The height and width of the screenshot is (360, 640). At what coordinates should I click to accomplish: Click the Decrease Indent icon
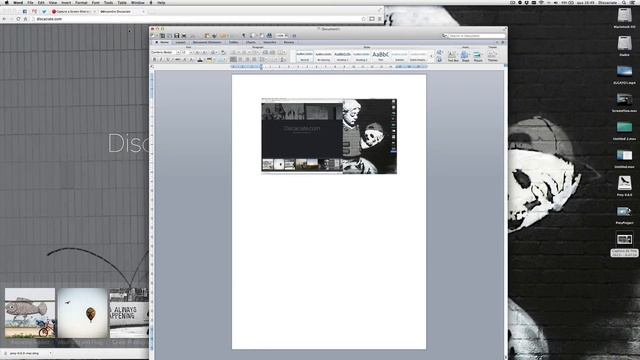(265, 53)
